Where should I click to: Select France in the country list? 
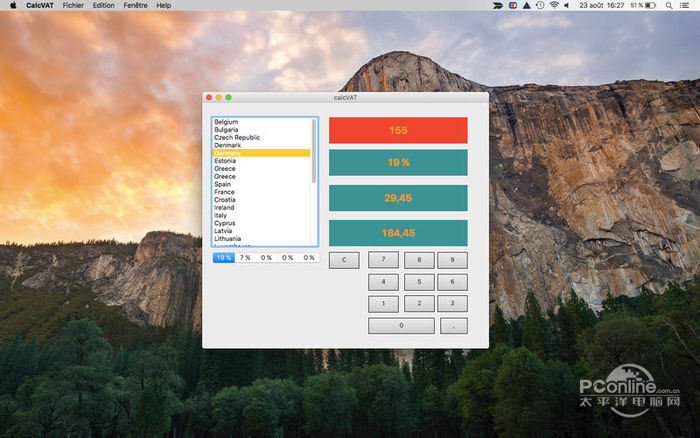[225, 192]
